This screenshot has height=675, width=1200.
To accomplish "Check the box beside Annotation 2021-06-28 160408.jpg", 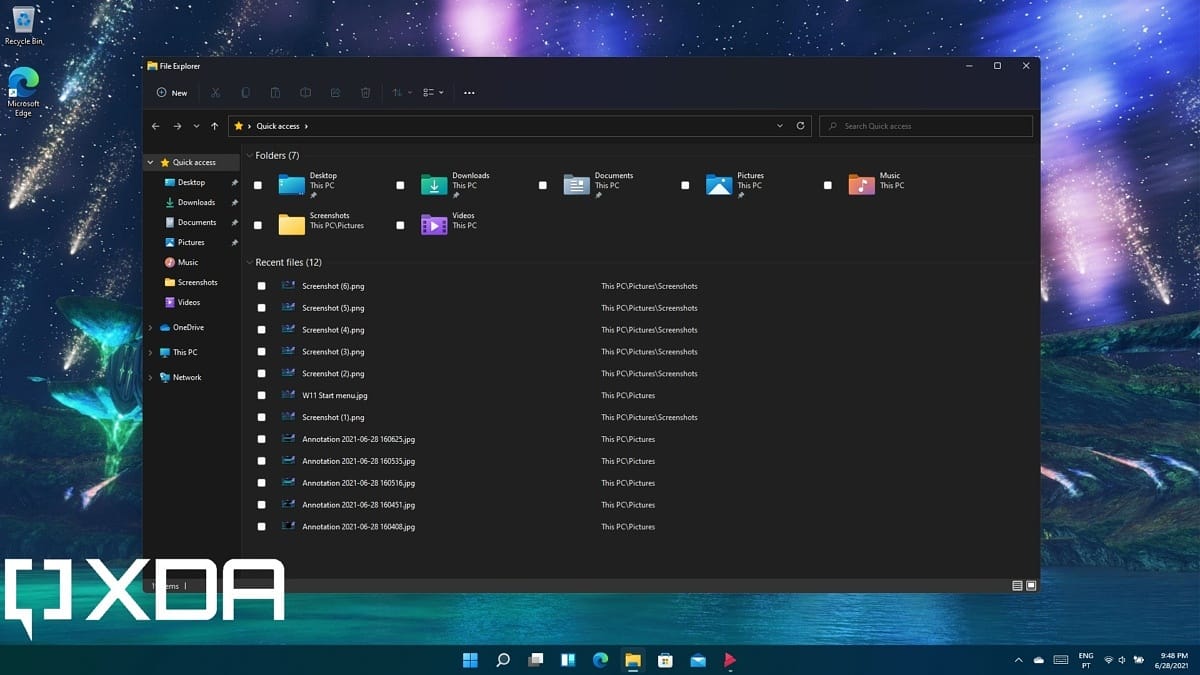I will [x=262, y=527].
